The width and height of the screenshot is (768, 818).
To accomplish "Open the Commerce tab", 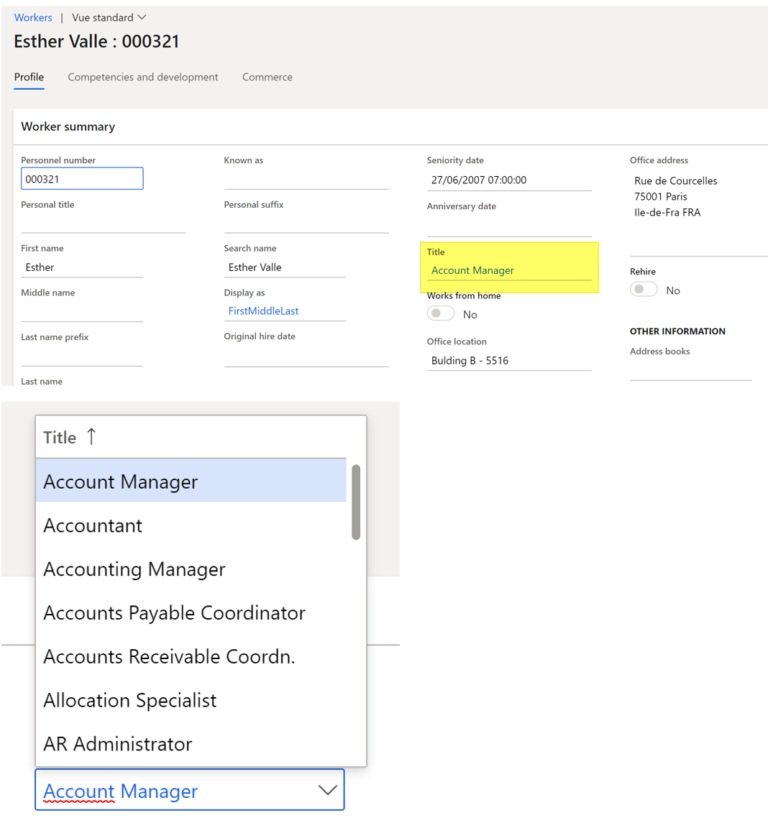I will coord(267,77).
